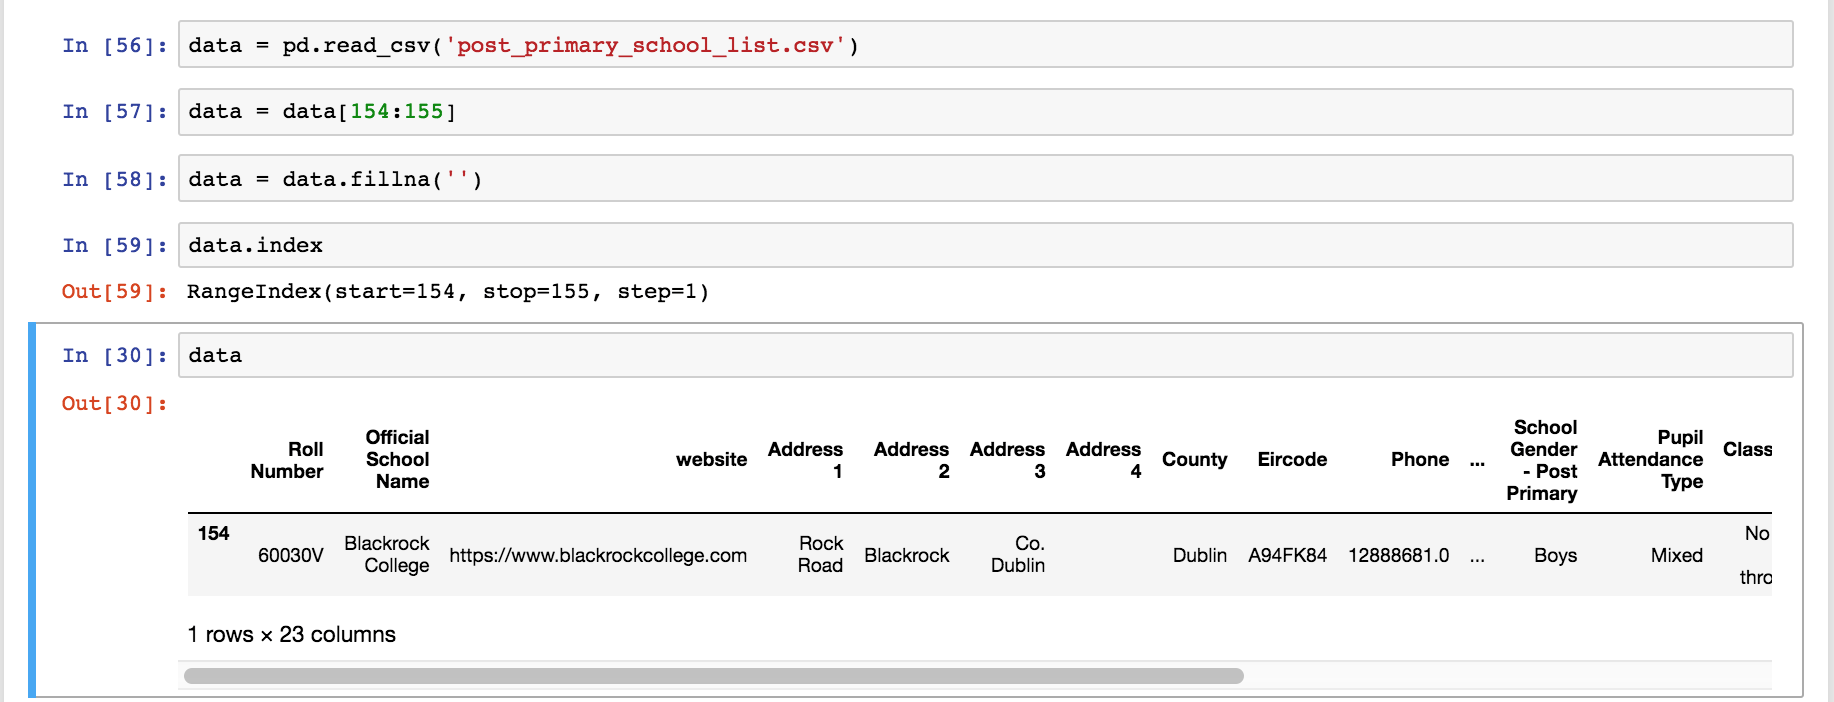Select the Official School Name header
The height and width of the screenshot is (702, 1834).
point(397,459)
